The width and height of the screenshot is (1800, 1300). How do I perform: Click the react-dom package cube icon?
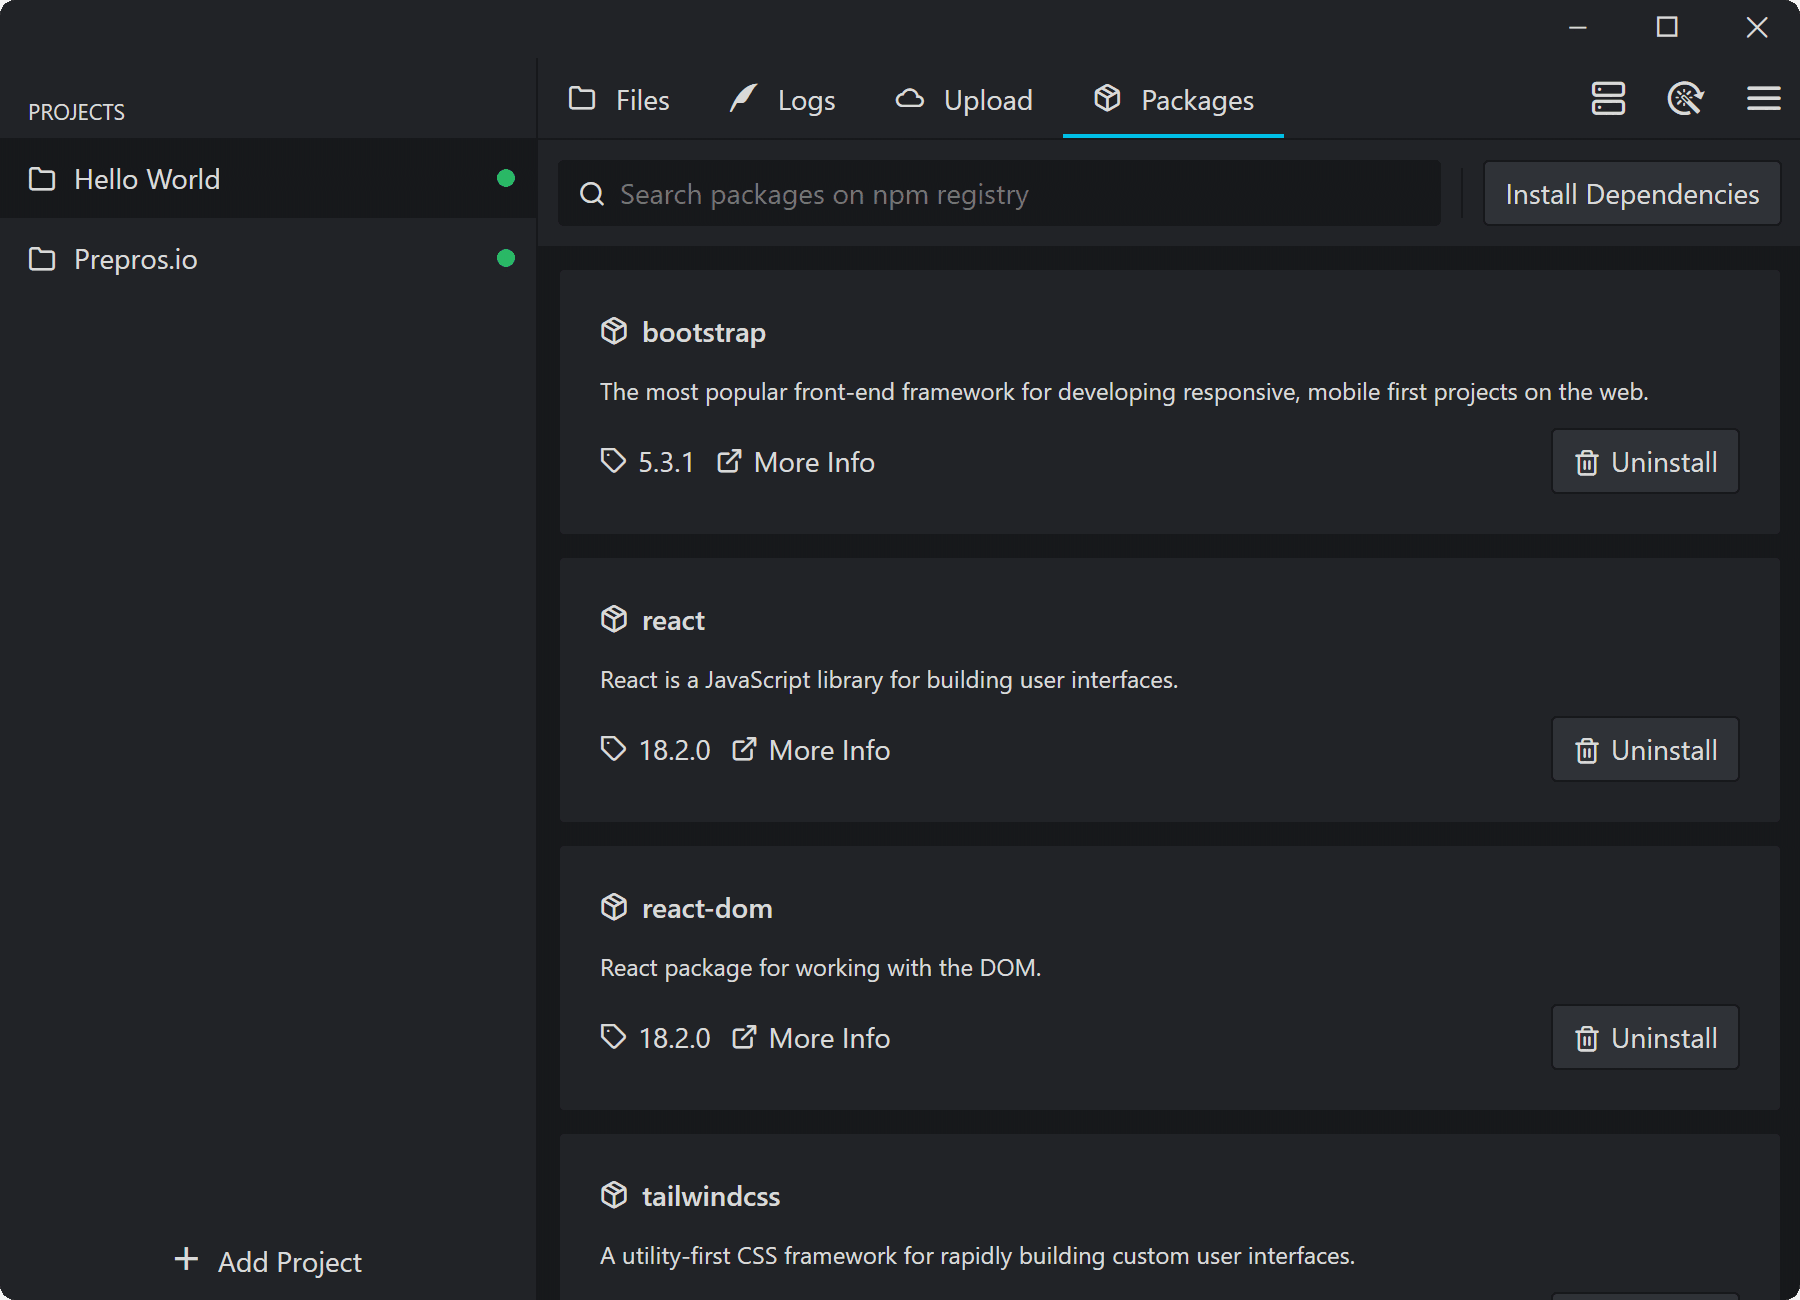pyautogui.click(x=614, y=907)
